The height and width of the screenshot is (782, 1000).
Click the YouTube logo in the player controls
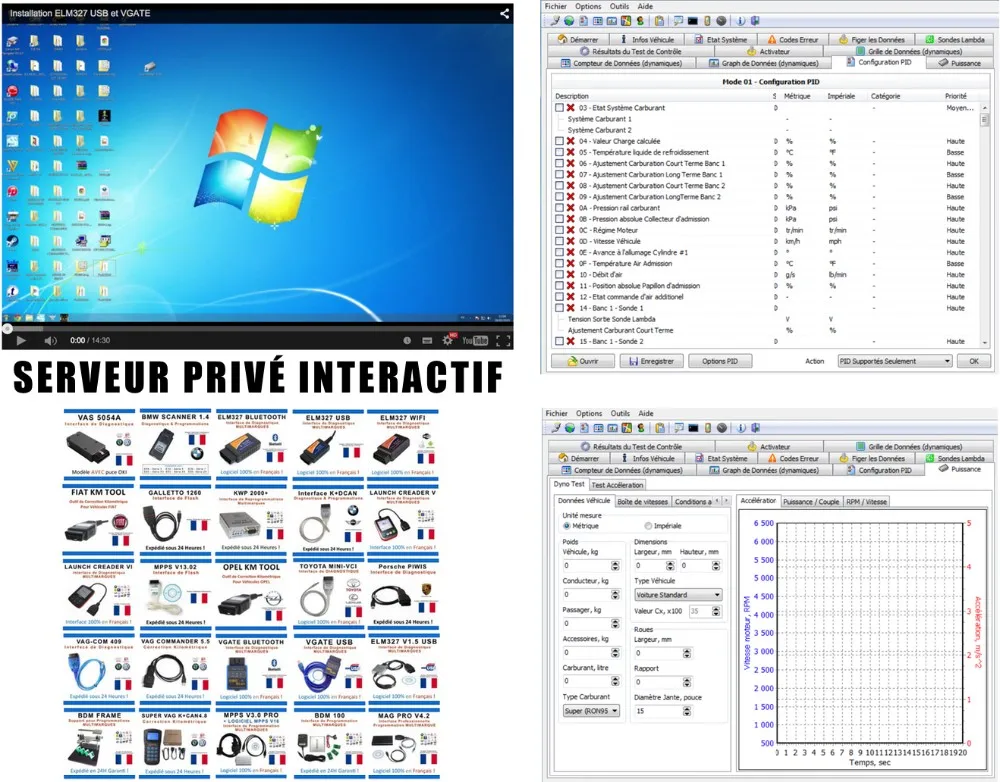pyautogui.click(x=475, y=341)
